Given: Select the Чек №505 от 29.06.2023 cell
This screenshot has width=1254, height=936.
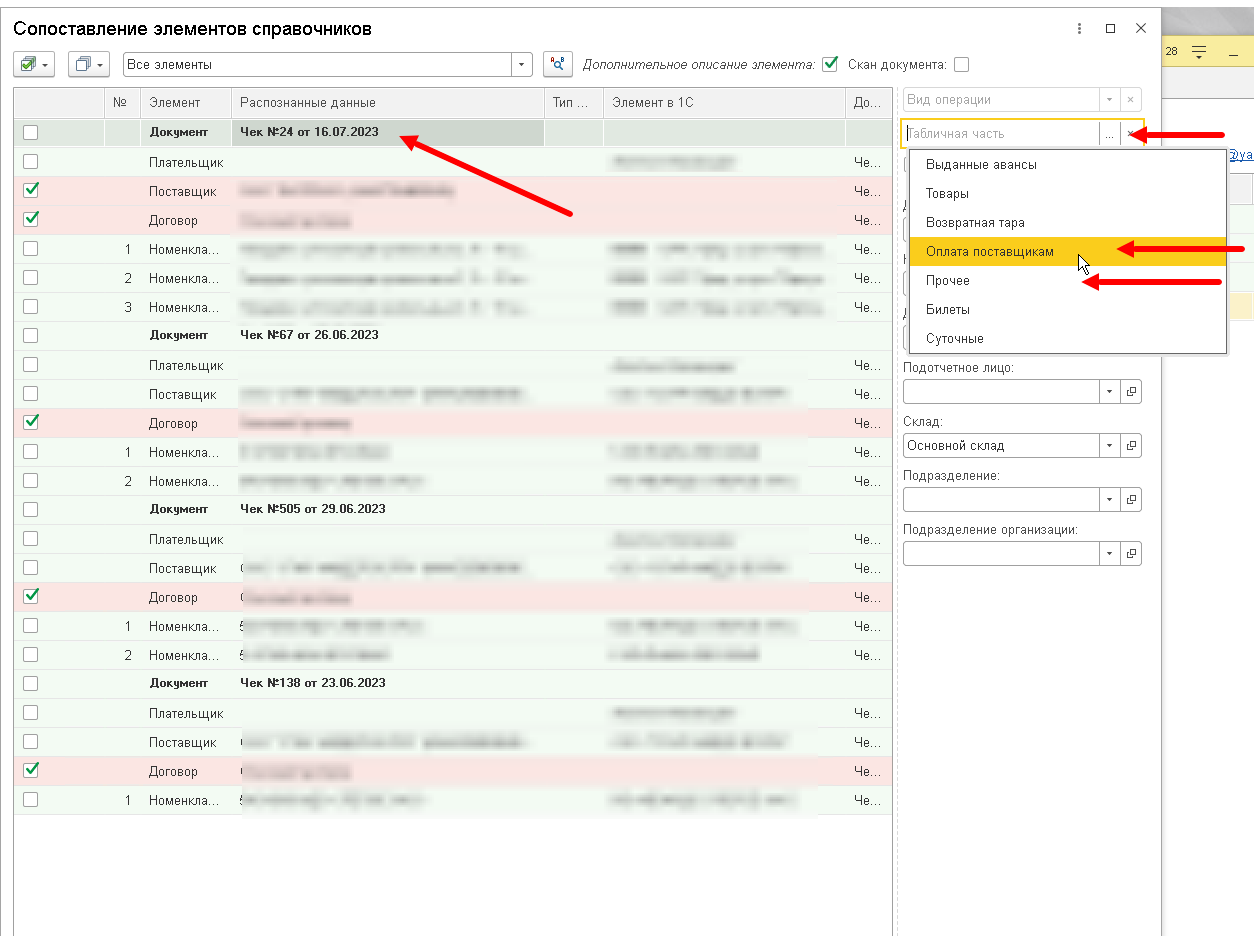Looking at the screenshot, I should [388, 509].
